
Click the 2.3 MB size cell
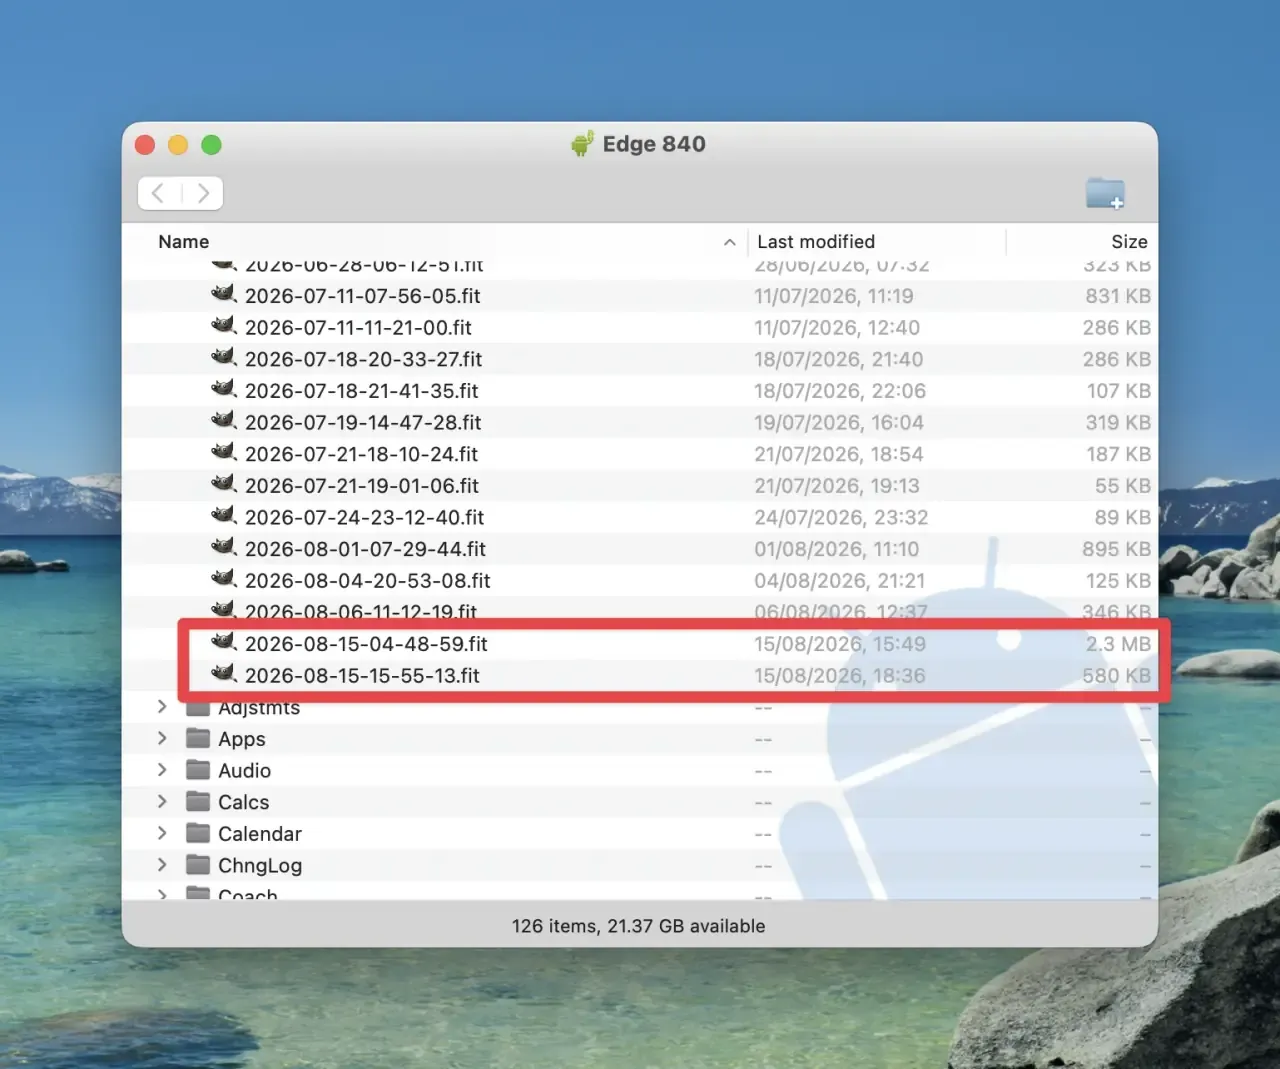[1118, 644]
